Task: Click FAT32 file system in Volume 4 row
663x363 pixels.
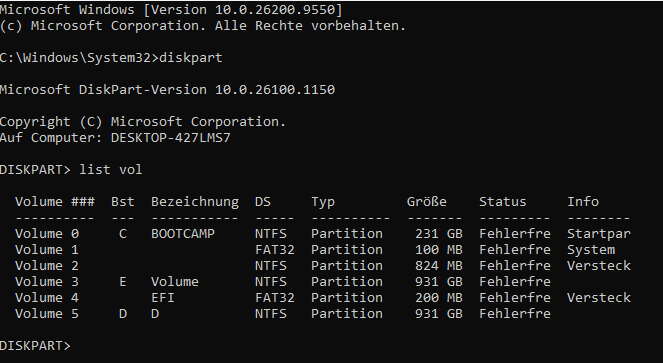Action: point(275,298)
